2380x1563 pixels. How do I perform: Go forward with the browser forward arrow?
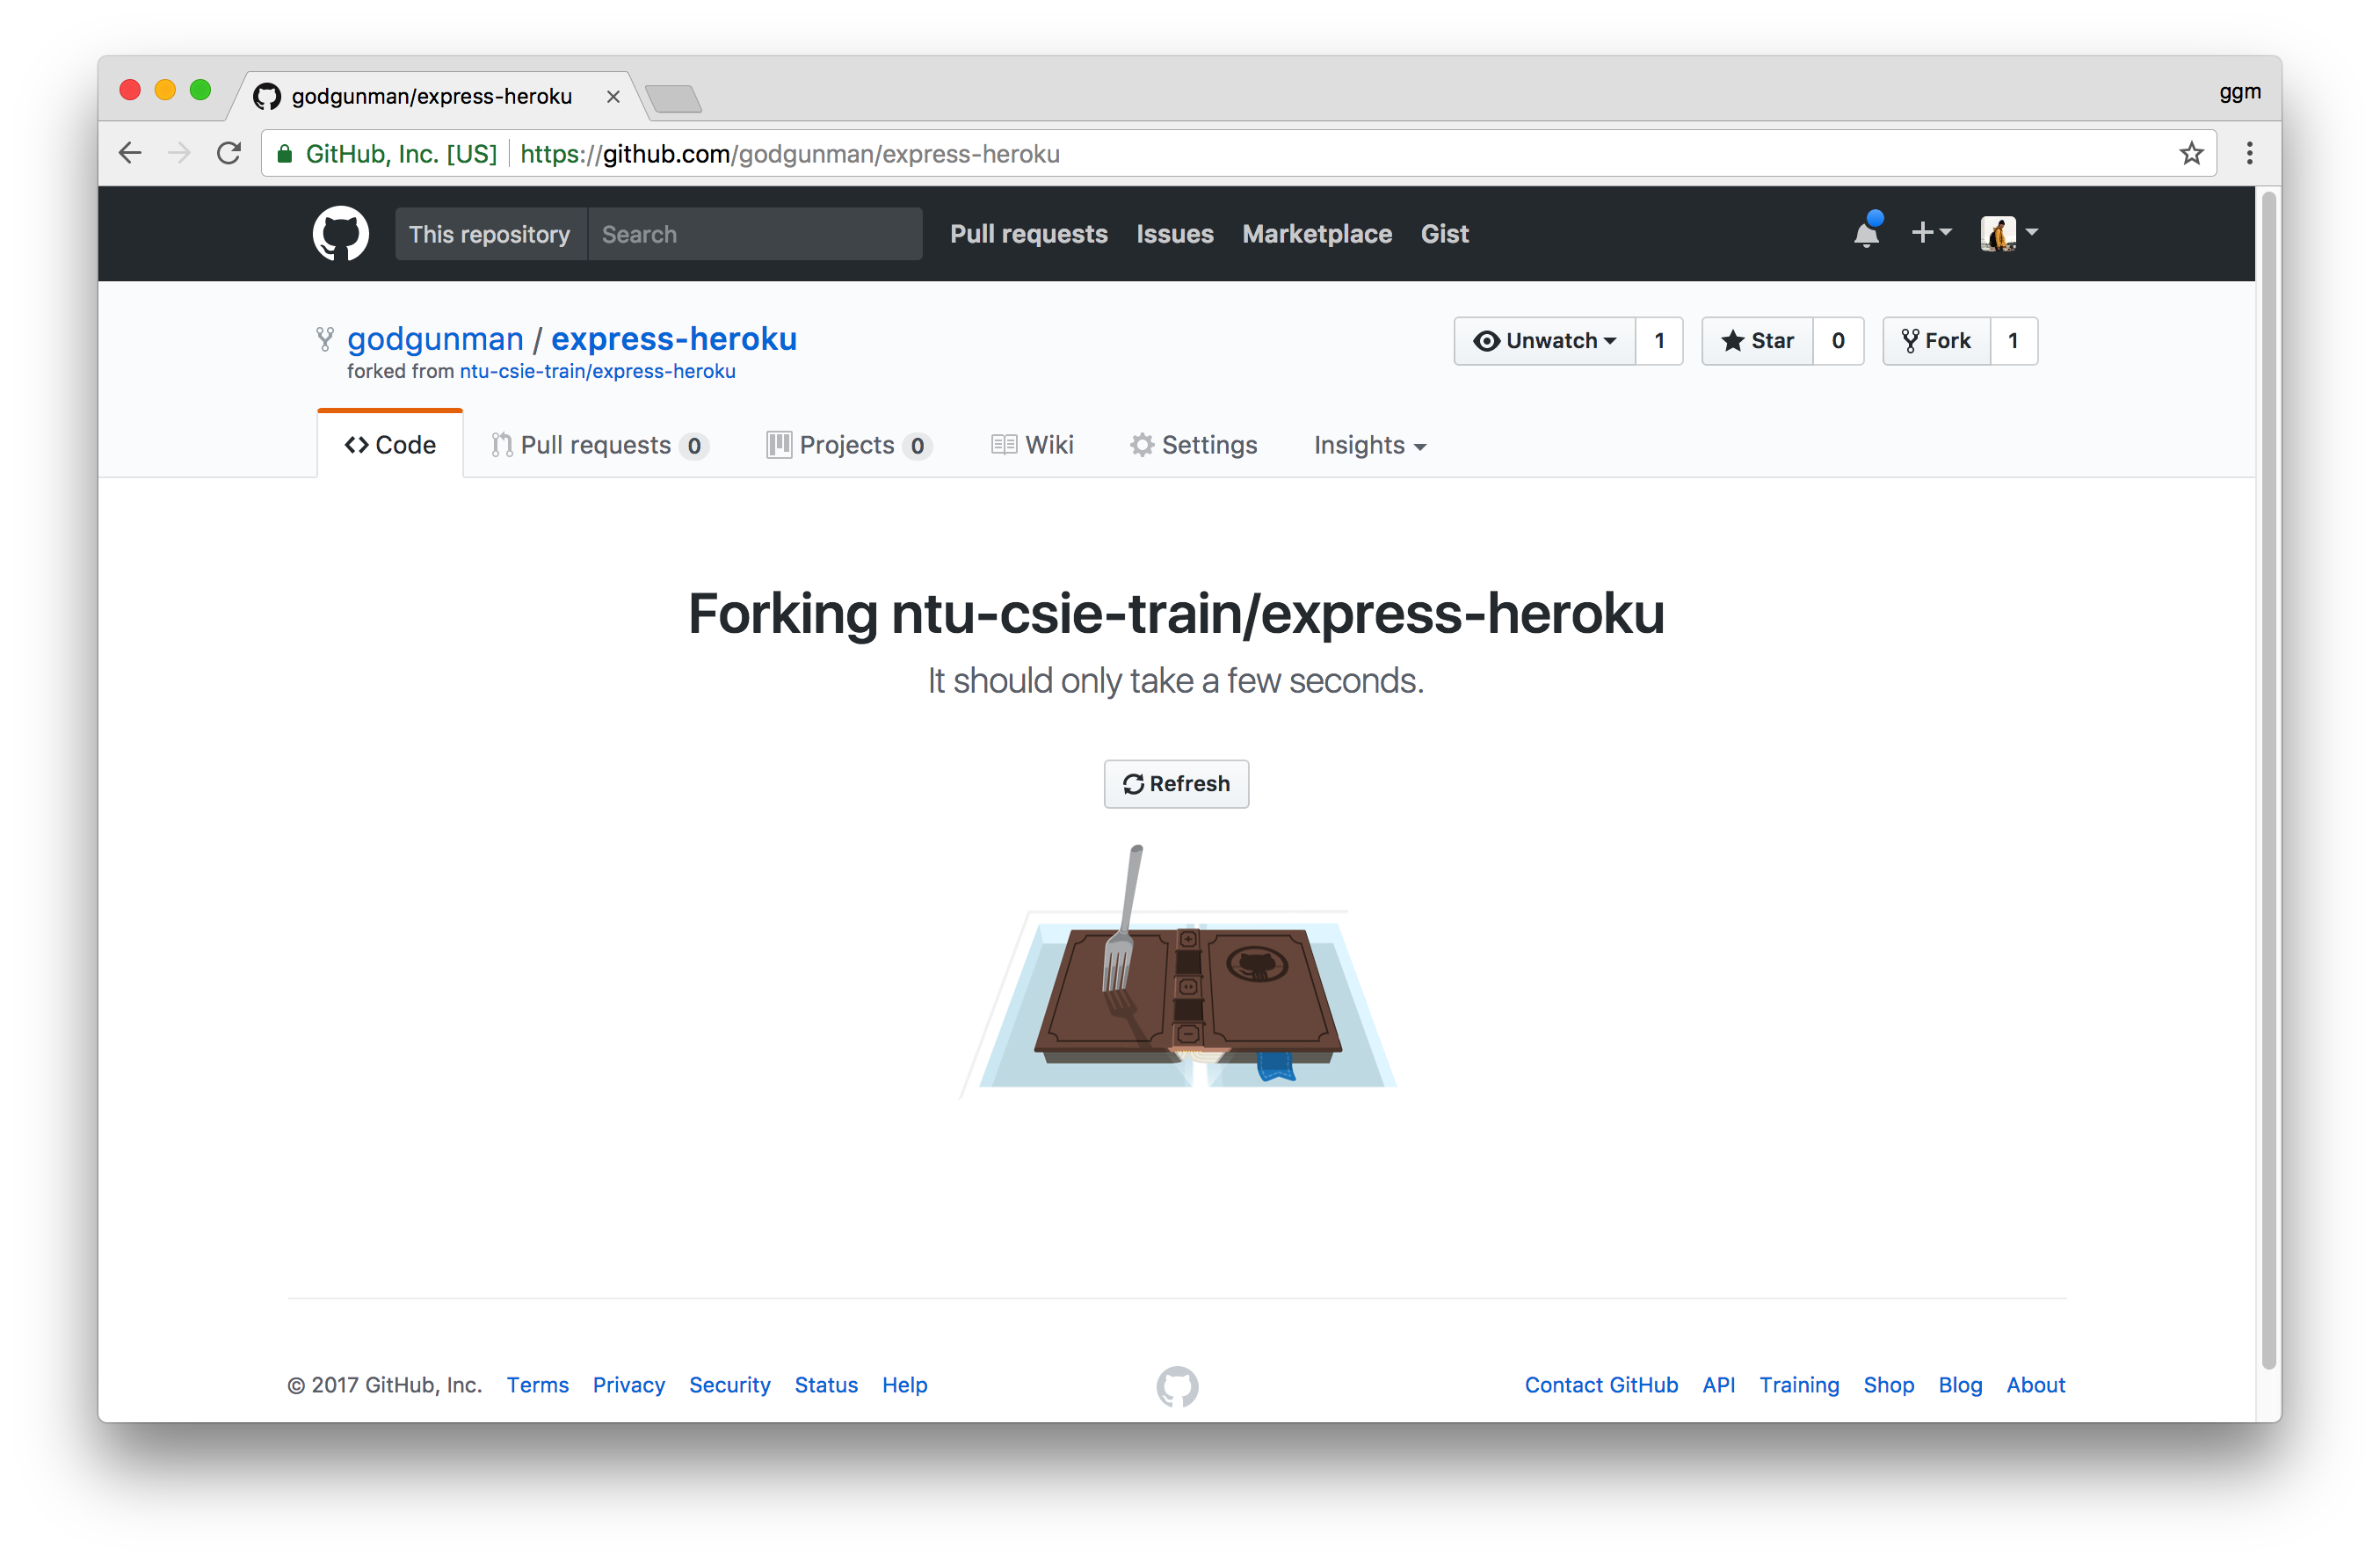179,153
